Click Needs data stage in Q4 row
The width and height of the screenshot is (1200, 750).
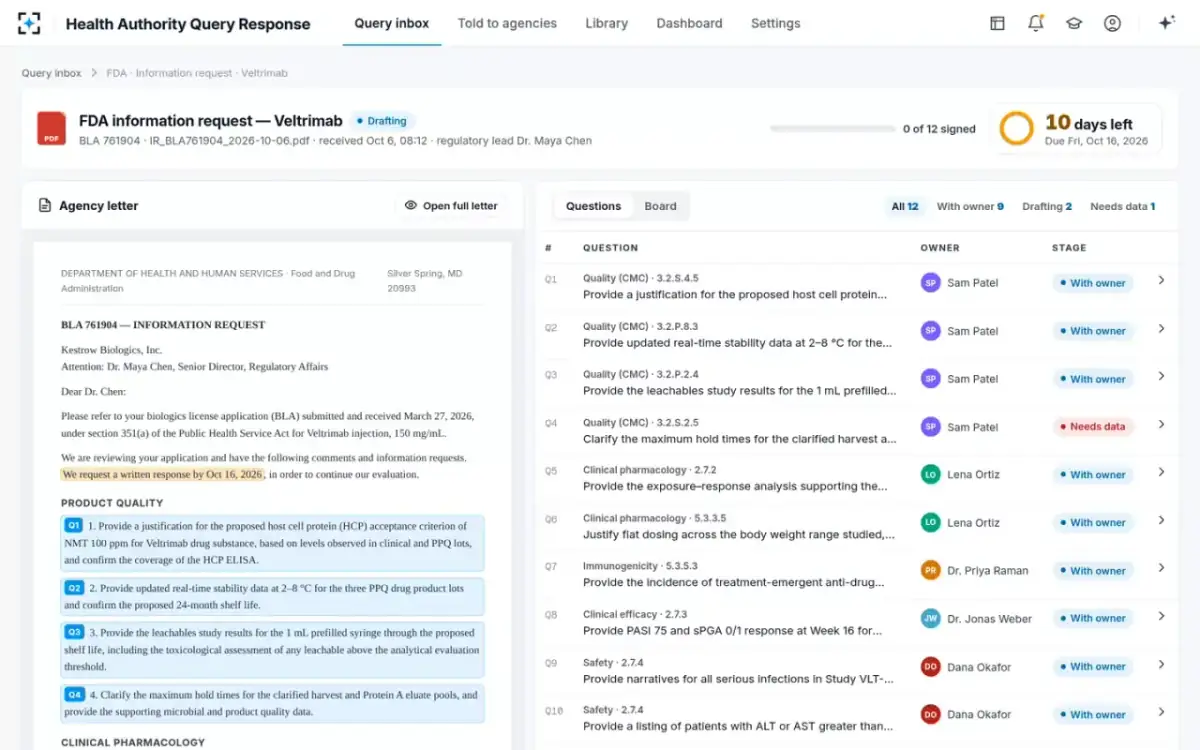(1091, 427)
